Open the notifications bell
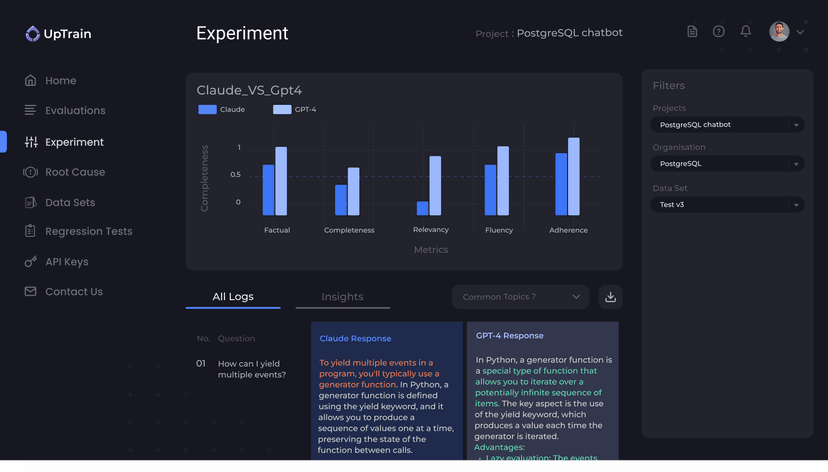The image size is (828, 472). (745, 32)
